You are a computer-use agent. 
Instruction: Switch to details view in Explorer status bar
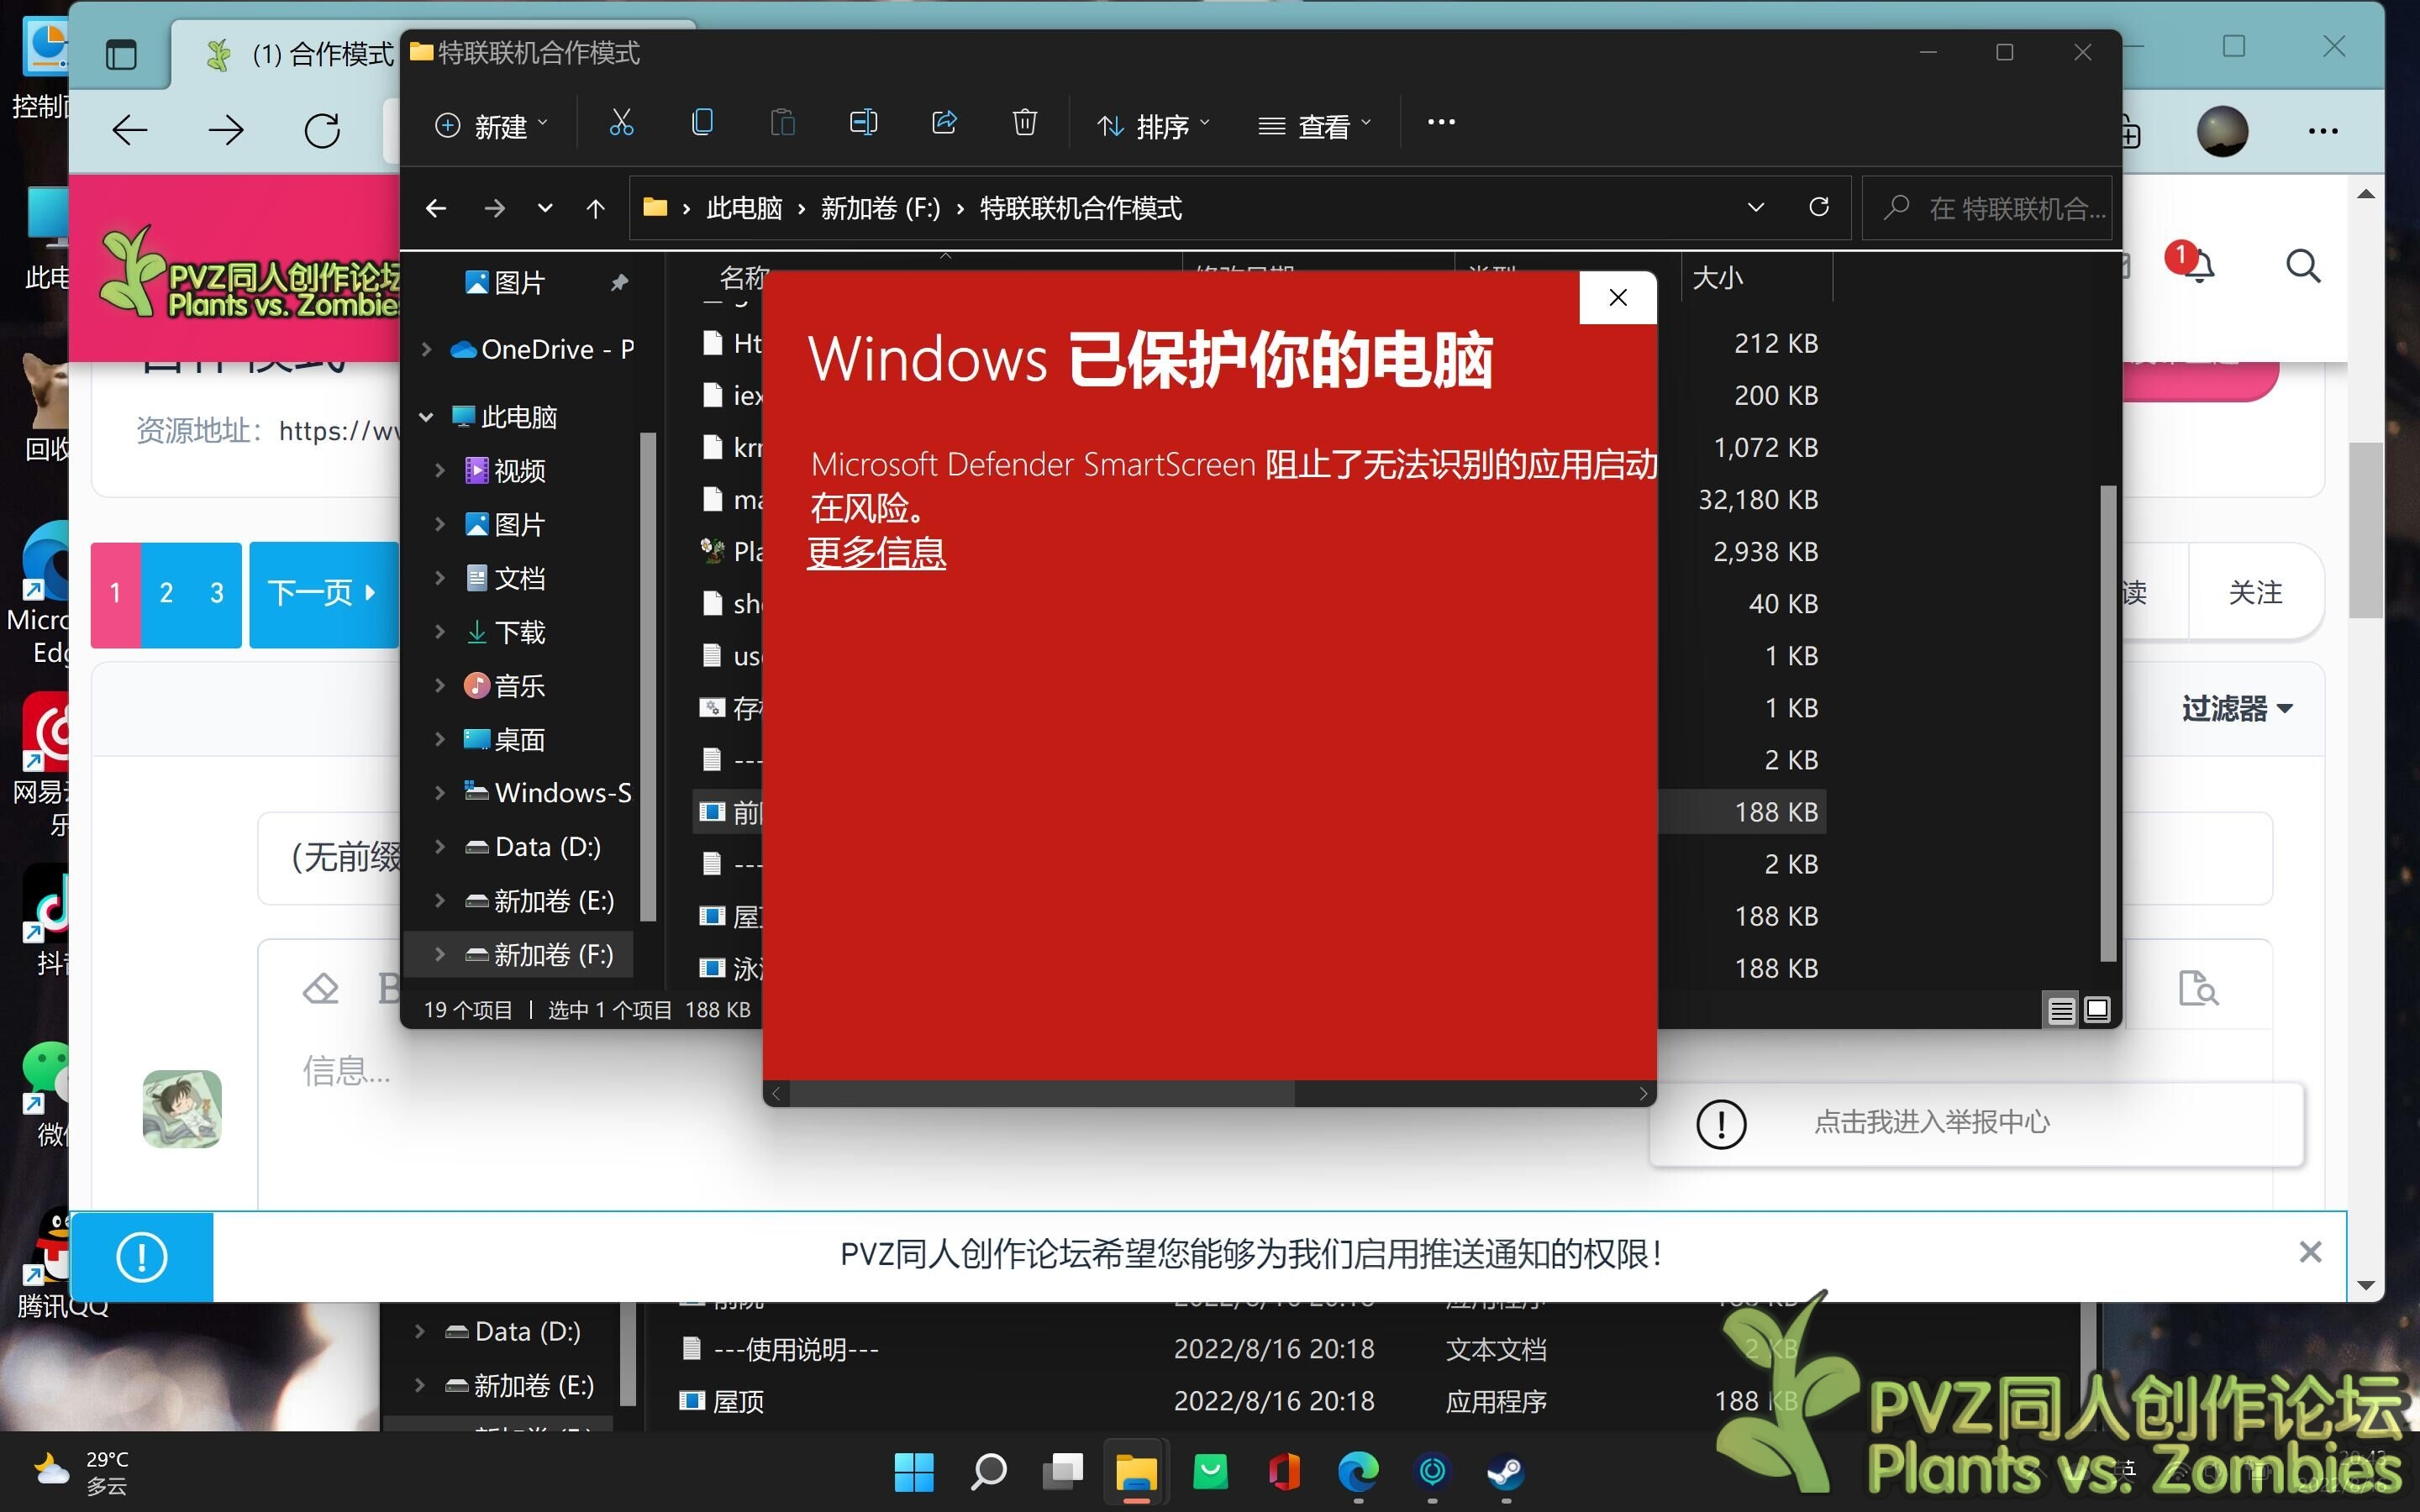click(x=2061, y=1010)
